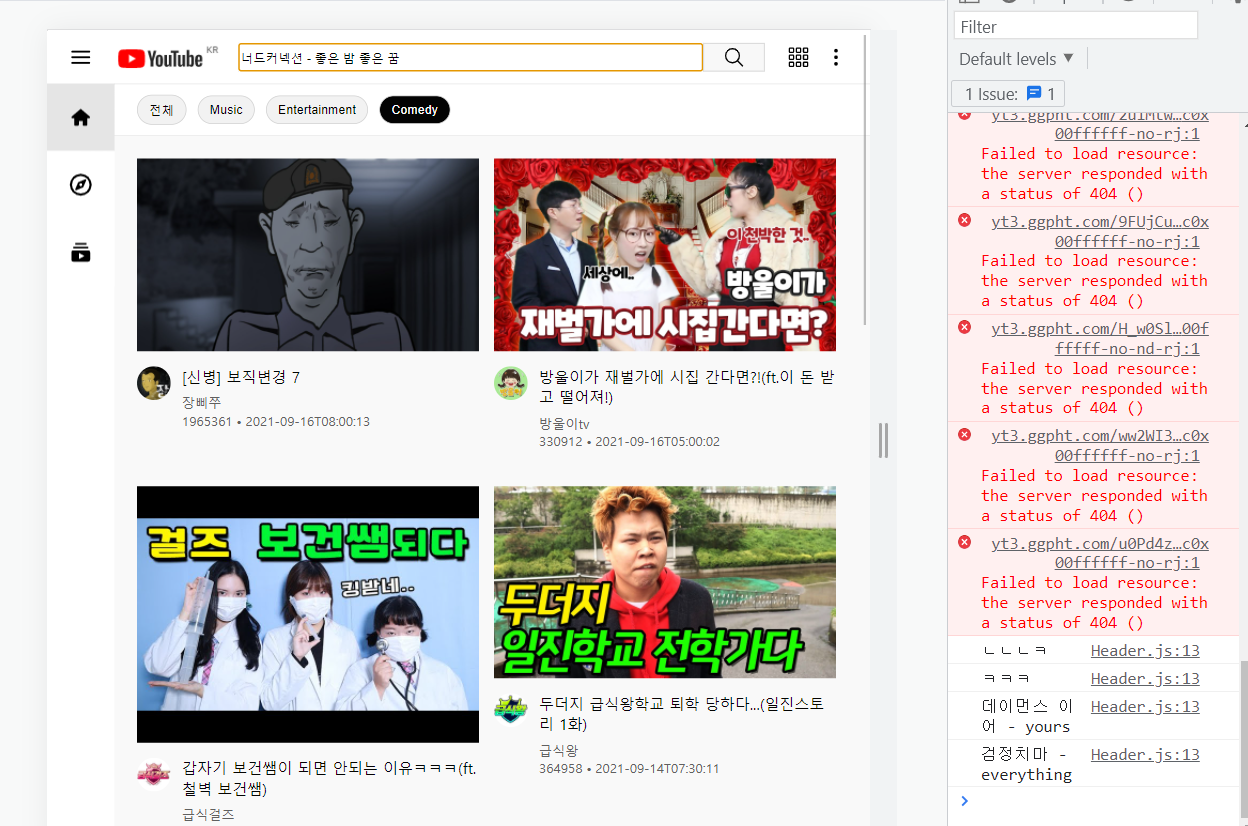The image size is (1248, 826).
Task: Open the yt3.ggpht.com/u0Pd4z resource link
Action: (1100, 553)
